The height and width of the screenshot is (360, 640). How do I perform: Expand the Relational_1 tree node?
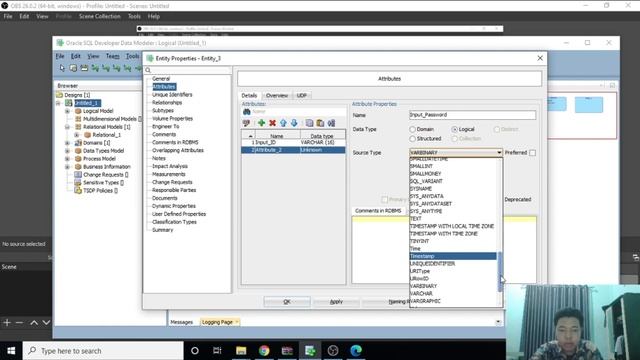coord(76,135)
